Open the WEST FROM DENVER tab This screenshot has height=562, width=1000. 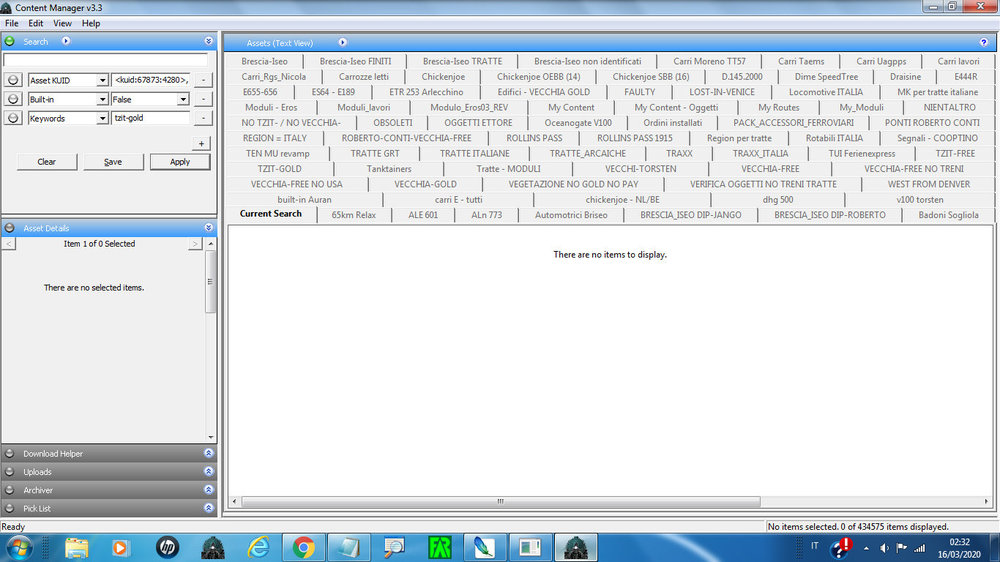pos(929,184)
